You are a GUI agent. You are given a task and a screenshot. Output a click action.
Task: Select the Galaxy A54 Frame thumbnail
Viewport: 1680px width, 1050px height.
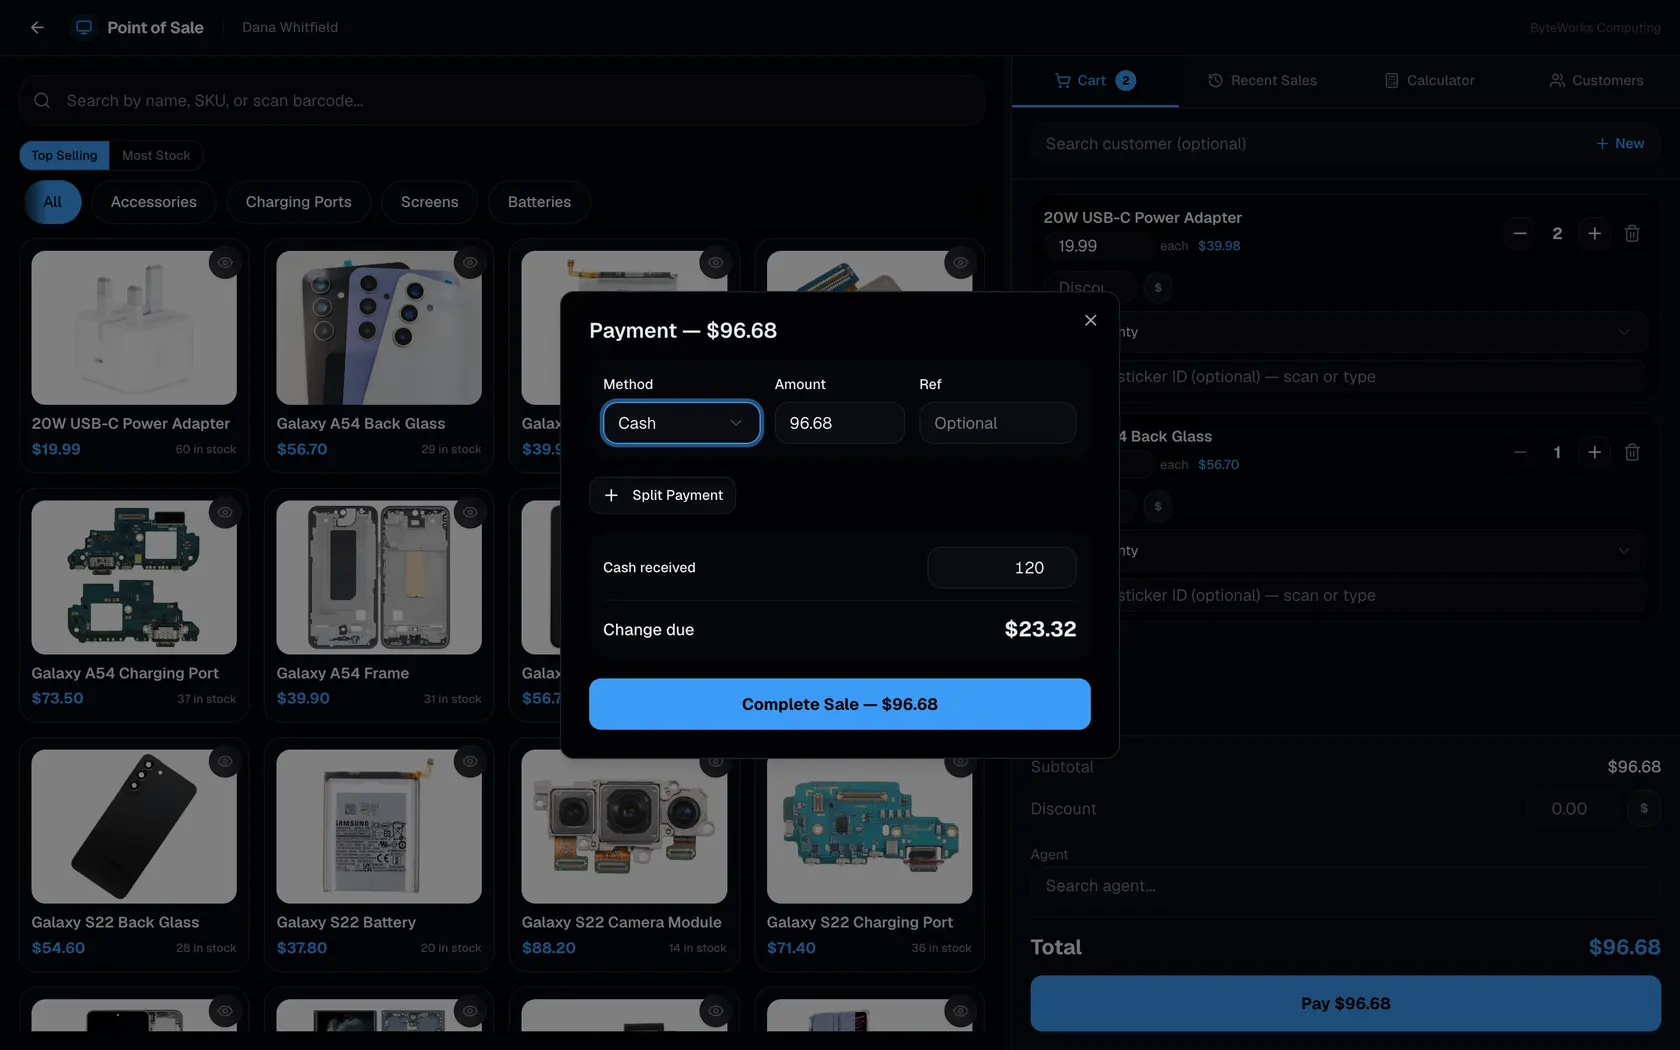tap(379, 577)
